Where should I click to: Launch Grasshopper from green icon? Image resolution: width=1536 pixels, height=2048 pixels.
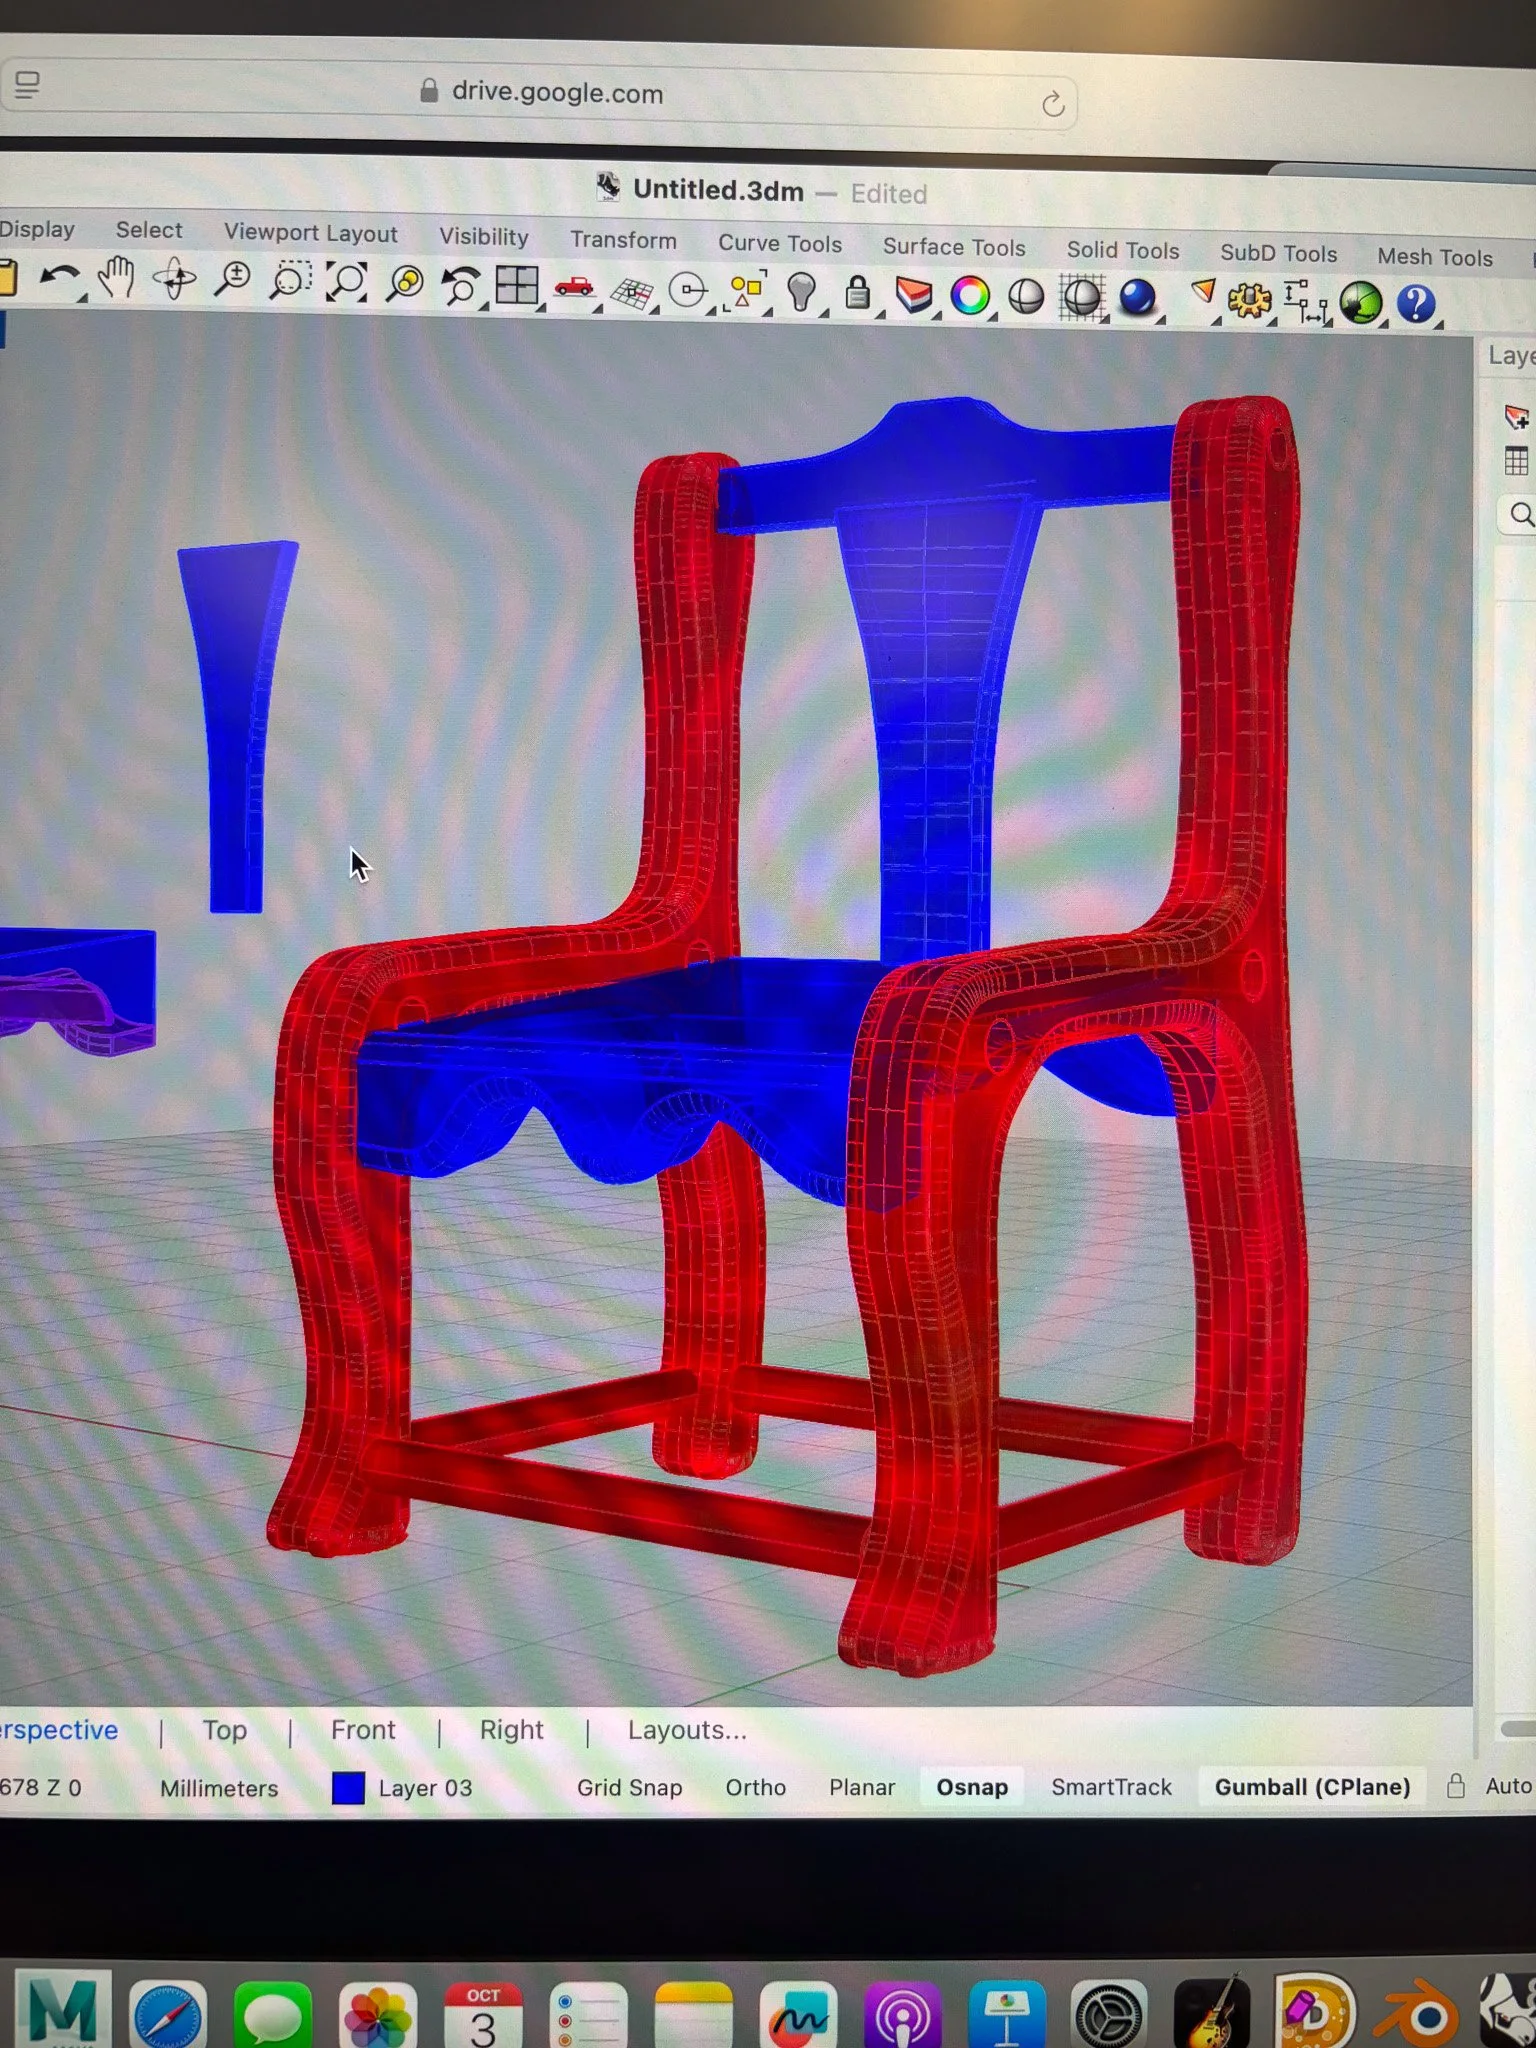[x=1361, y=303]
